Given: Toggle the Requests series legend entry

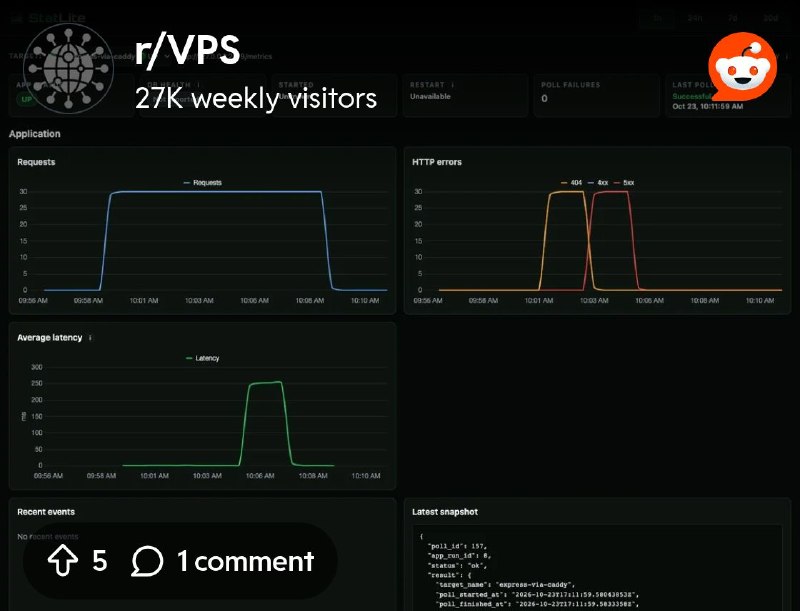Looking at the screenshot, I should click(203, 183).
